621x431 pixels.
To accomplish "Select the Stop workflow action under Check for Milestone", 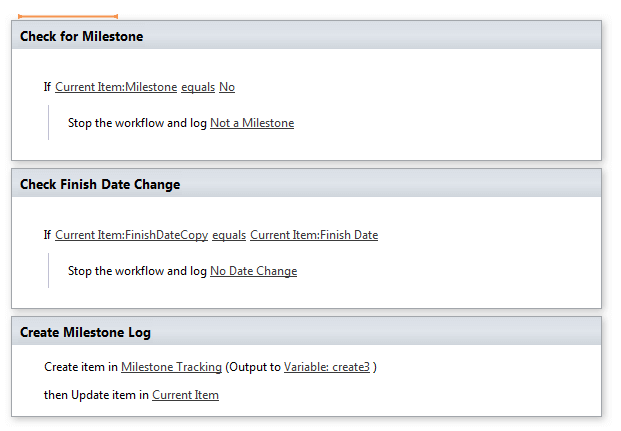I will coord(137,123).
